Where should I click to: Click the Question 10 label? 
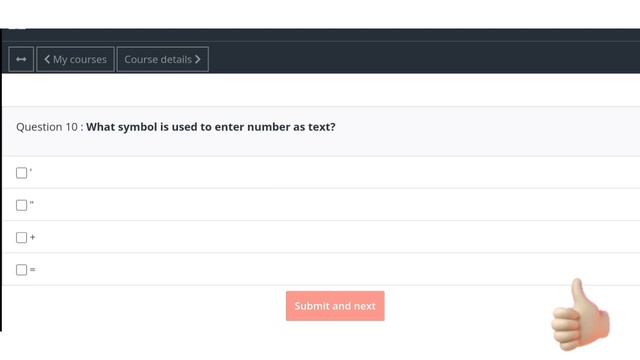coord(47,127)
